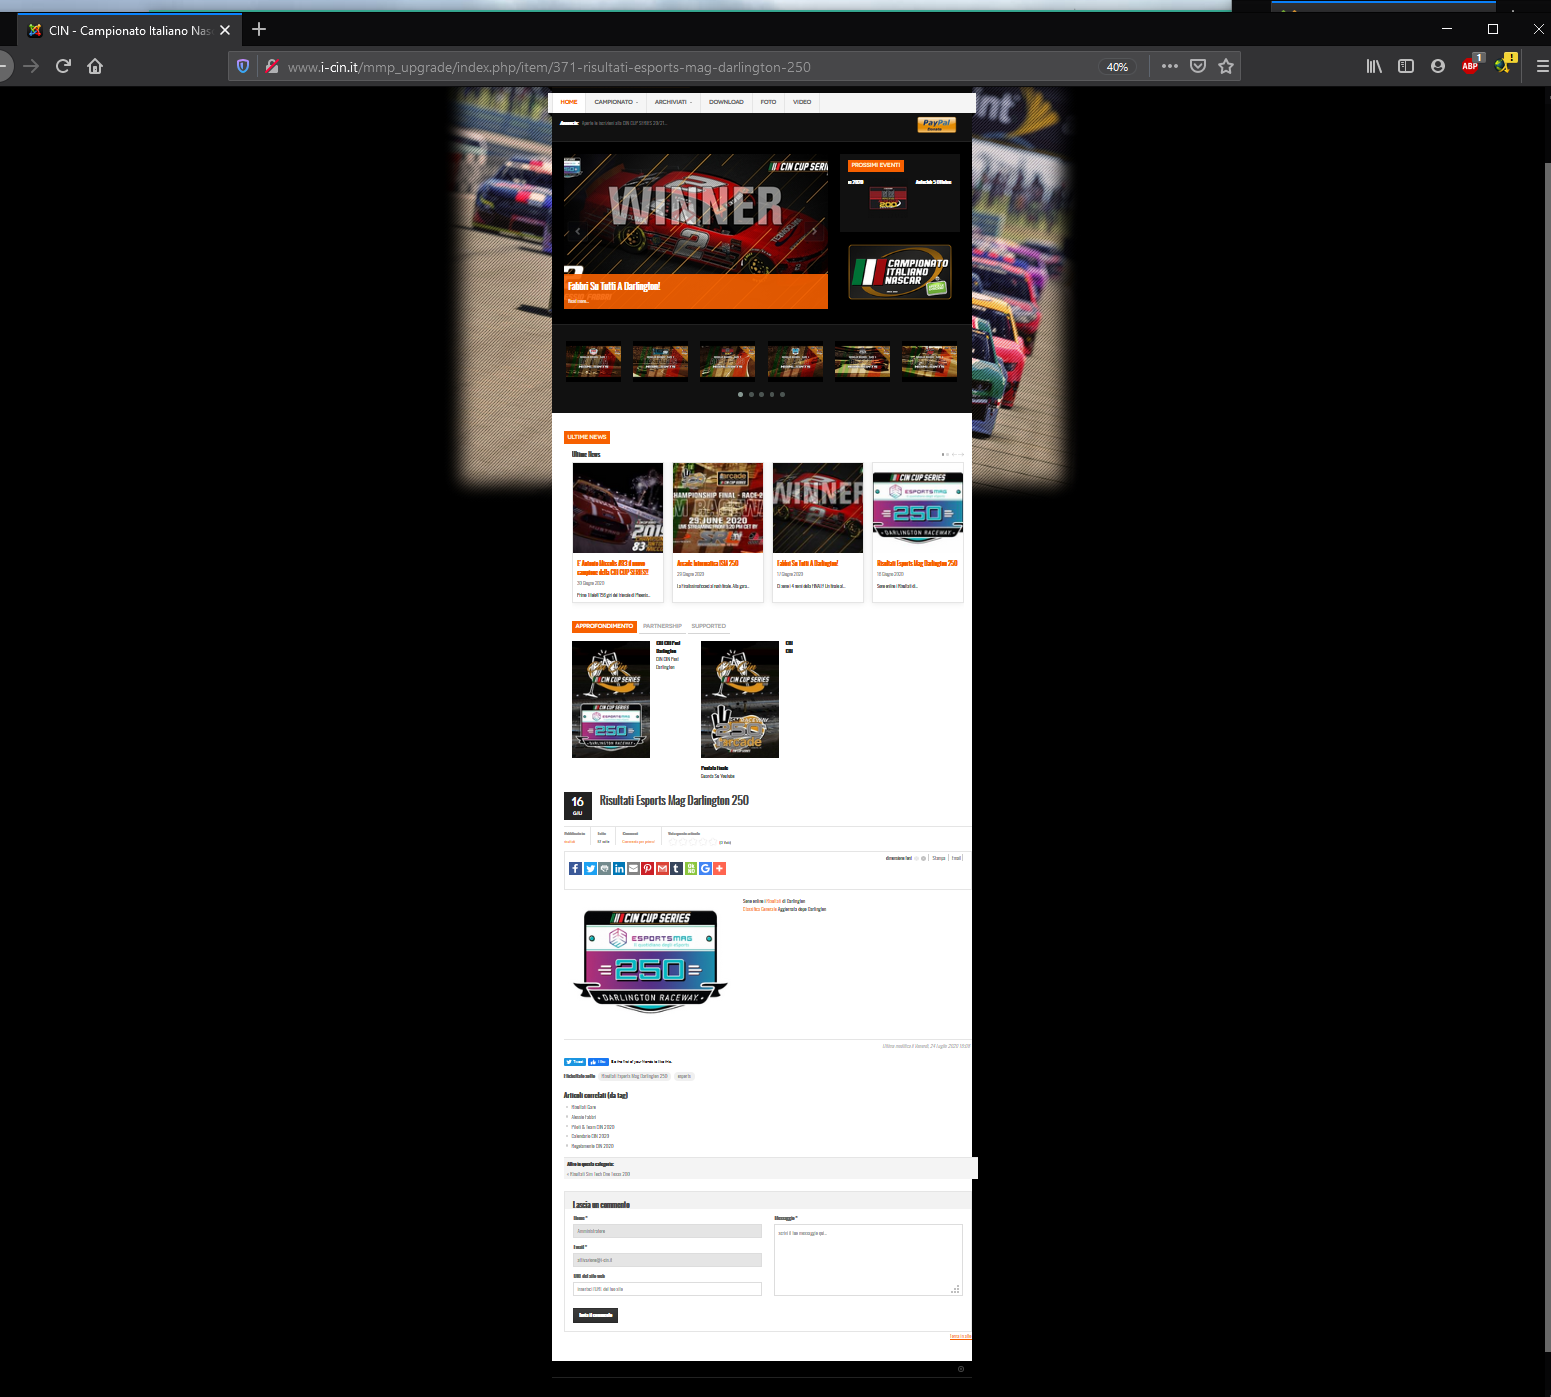Open the Firefox hamburger menu
Viewport: 1551px width, 1397px height.
pos(1542,66)
